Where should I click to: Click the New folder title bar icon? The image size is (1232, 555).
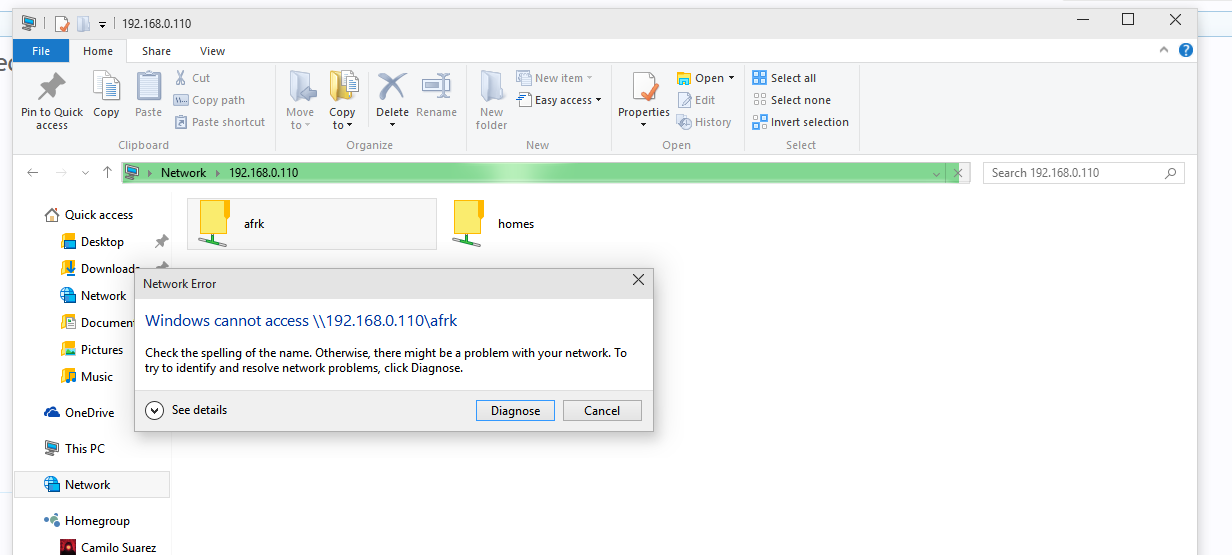(84, 22)
